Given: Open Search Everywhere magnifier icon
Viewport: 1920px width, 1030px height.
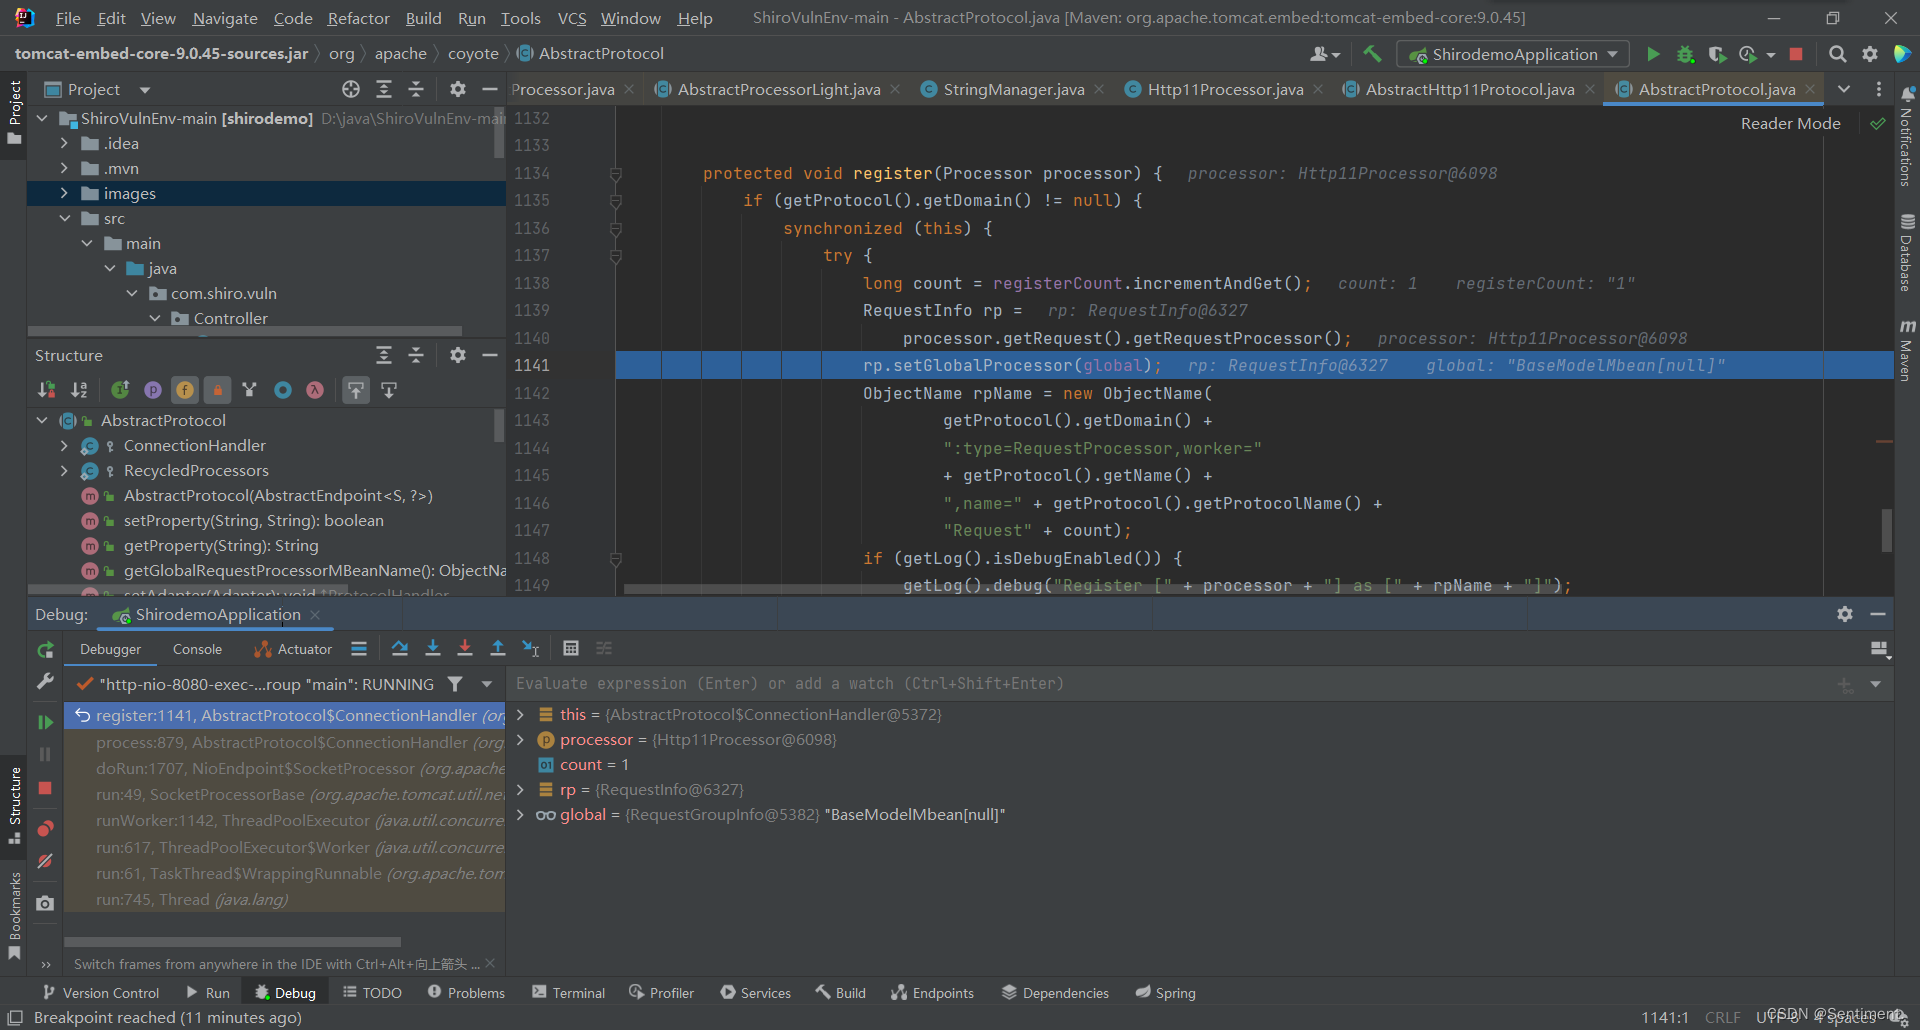Looking at the screenshot, I should (x=1838, y=54).
